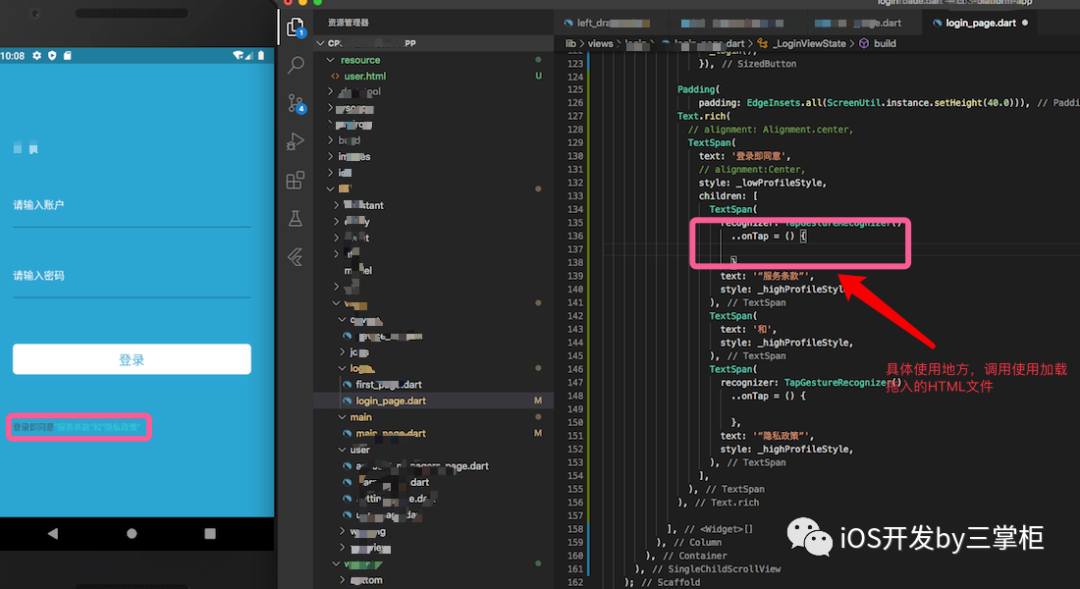Click the class icon before _LoginViewState breadcrumb

tap(762, 43)
